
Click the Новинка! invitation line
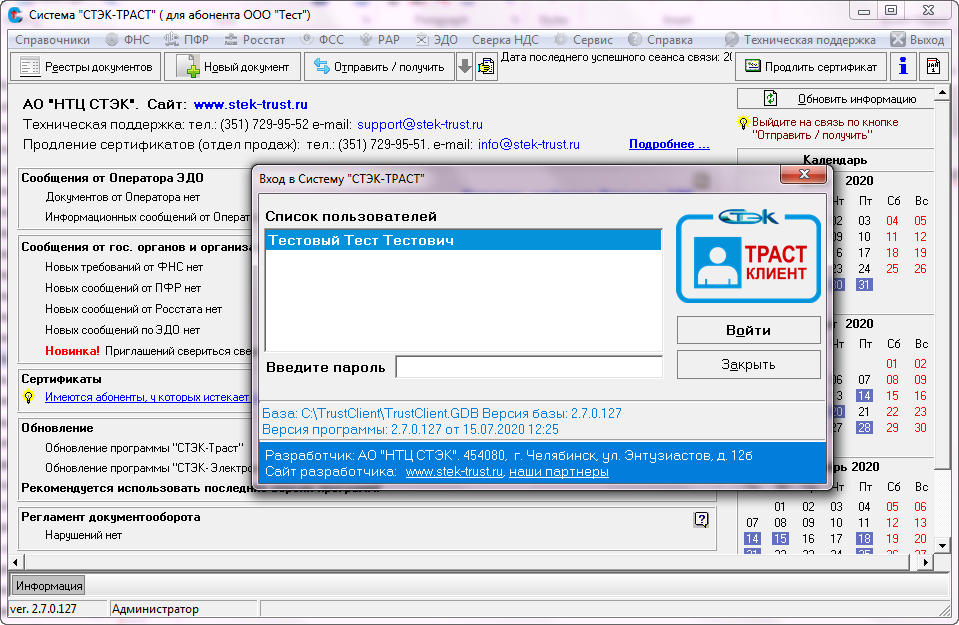[x=148, y=351]
